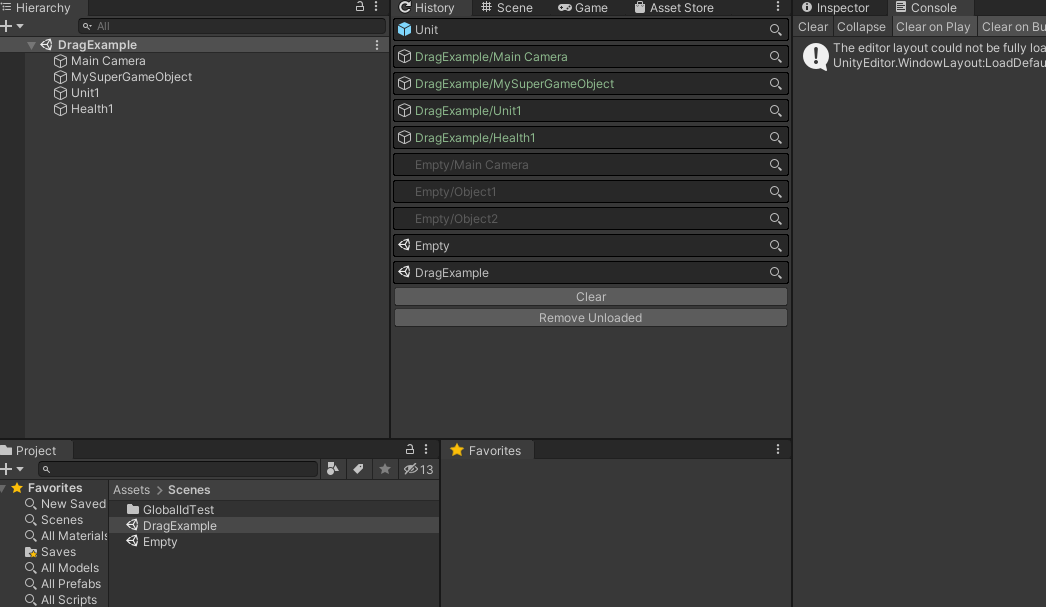1046x607 pixels.
Task: Toggle Clear on Play in Console
Action: 933,27
